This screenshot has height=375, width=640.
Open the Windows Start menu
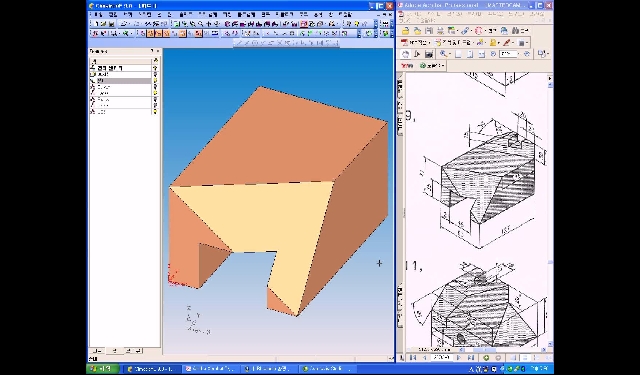[103, 369]
